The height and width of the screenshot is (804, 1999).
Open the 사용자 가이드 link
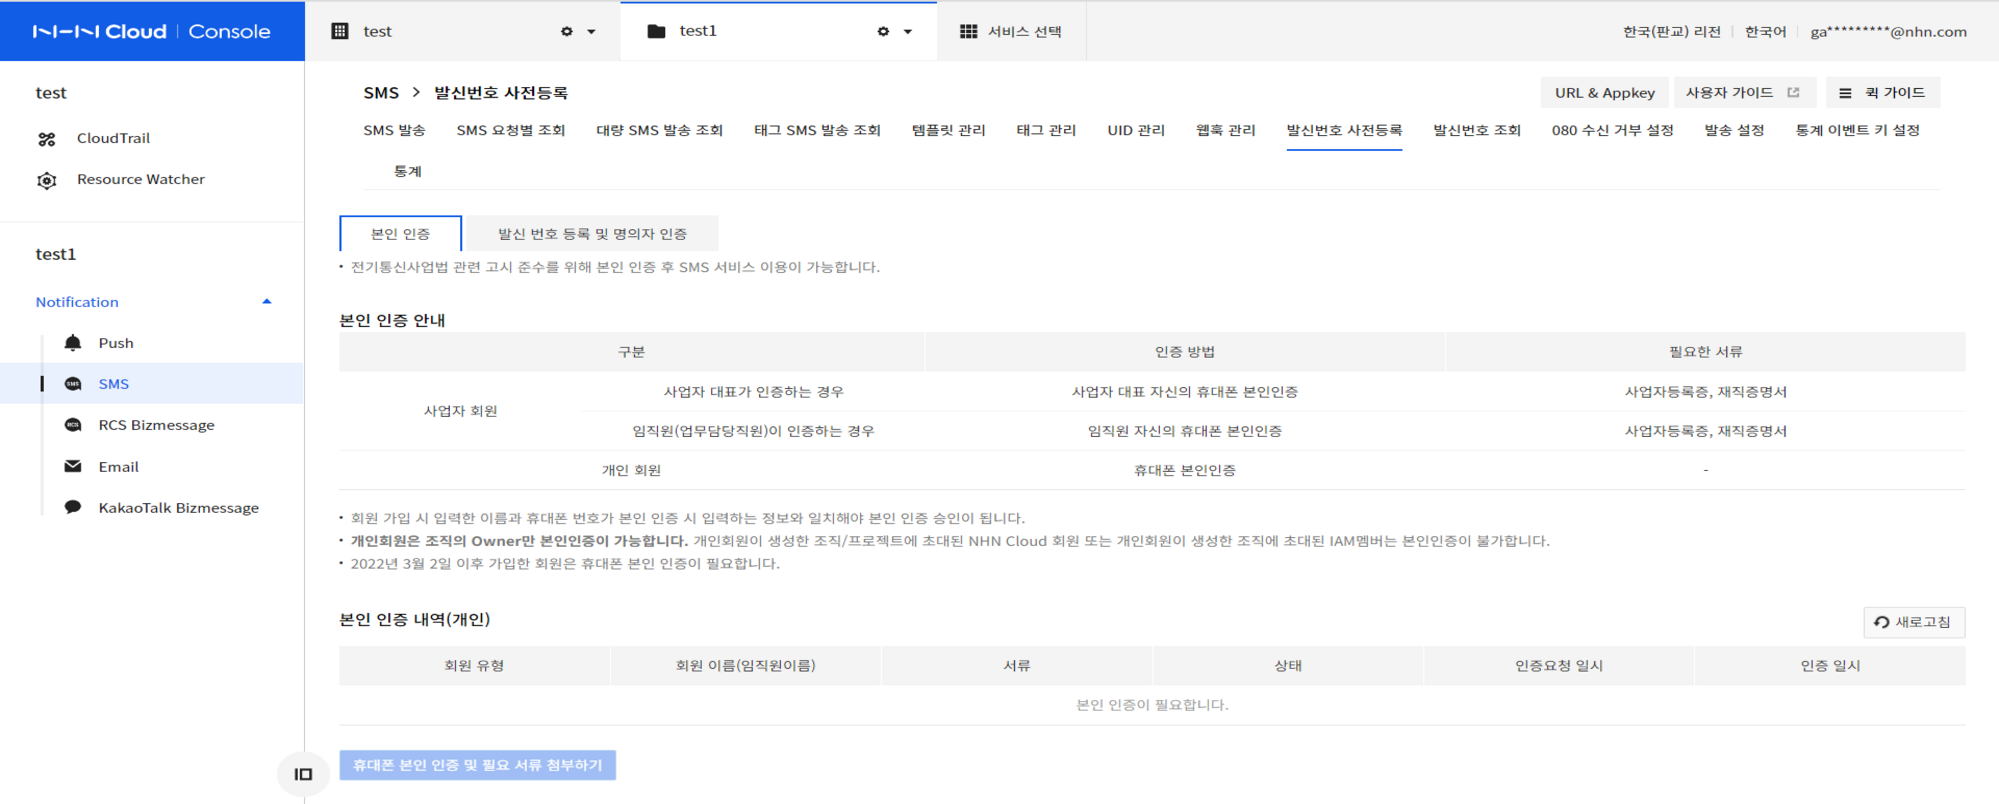[1743, 92]
